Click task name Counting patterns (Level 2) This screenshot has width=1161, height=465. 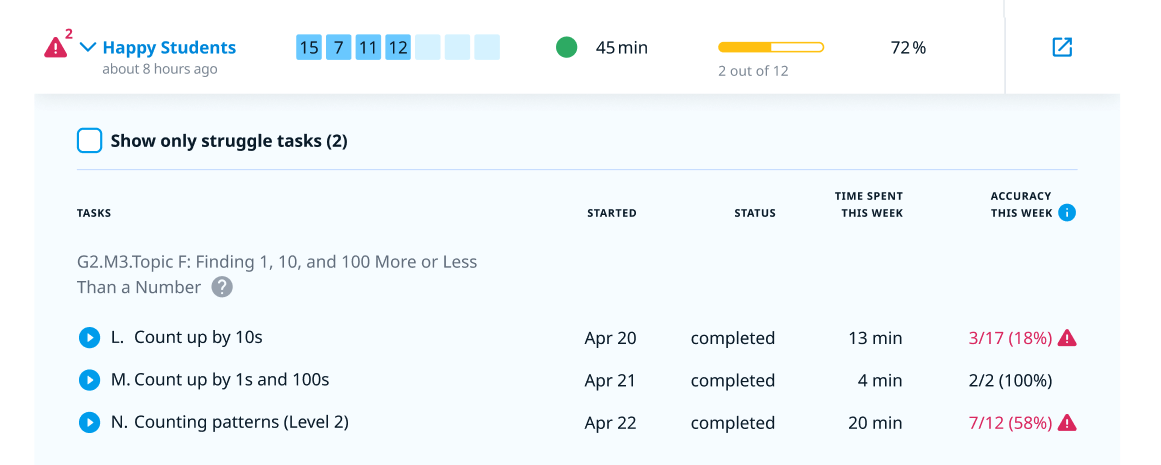click(x=241, y=422)
